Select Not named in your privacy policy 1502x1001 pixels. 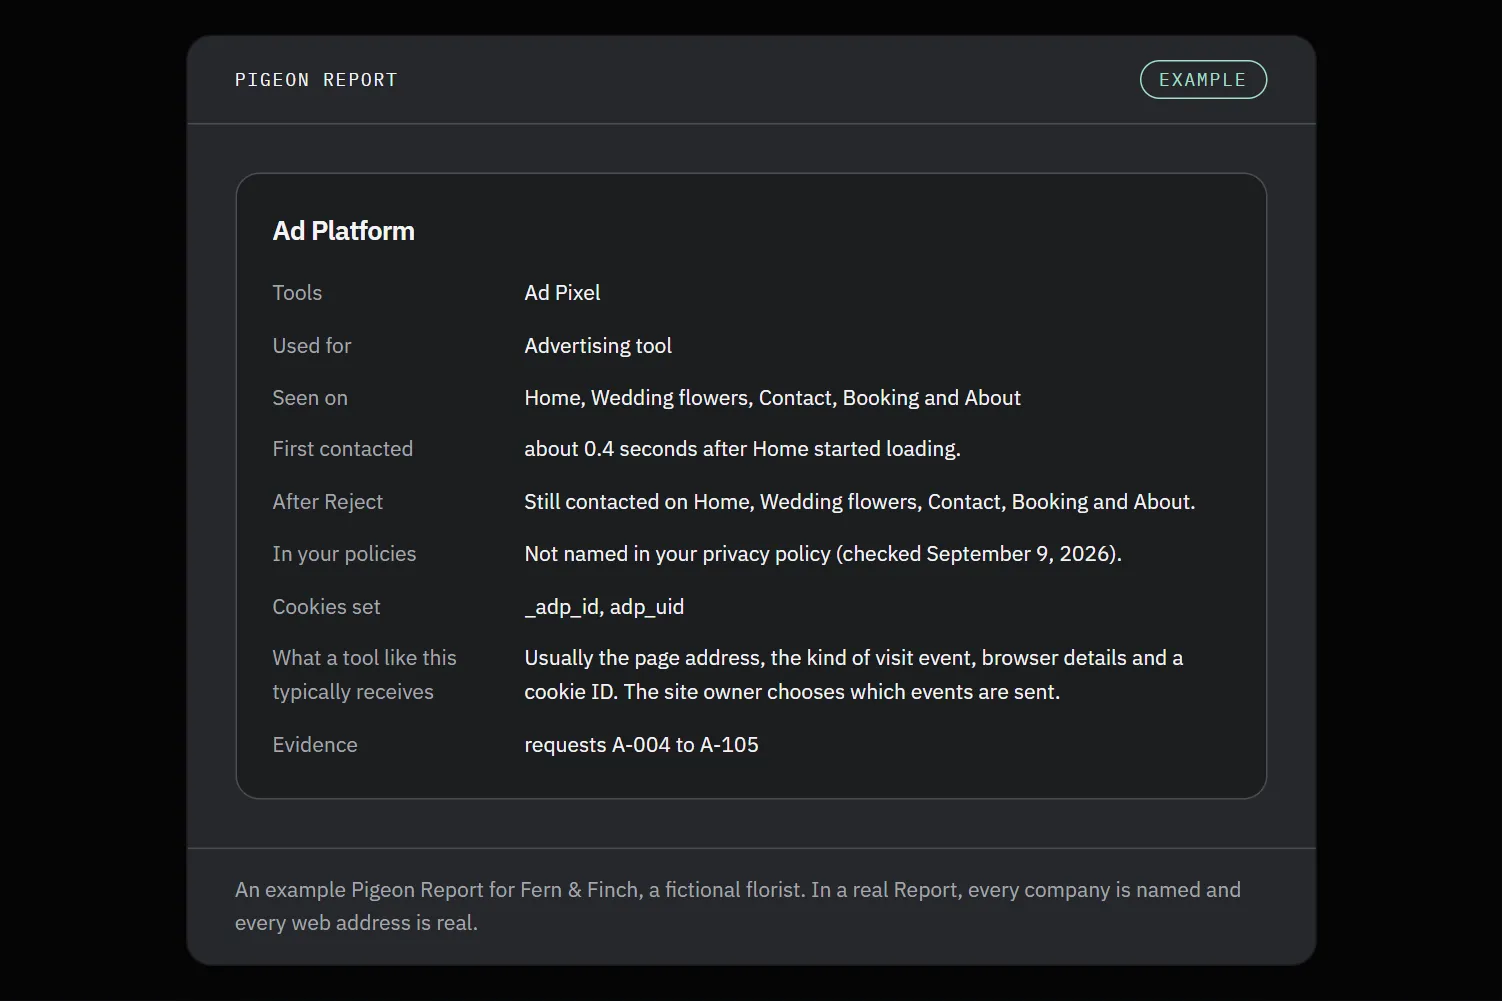(x=823, y=554)
